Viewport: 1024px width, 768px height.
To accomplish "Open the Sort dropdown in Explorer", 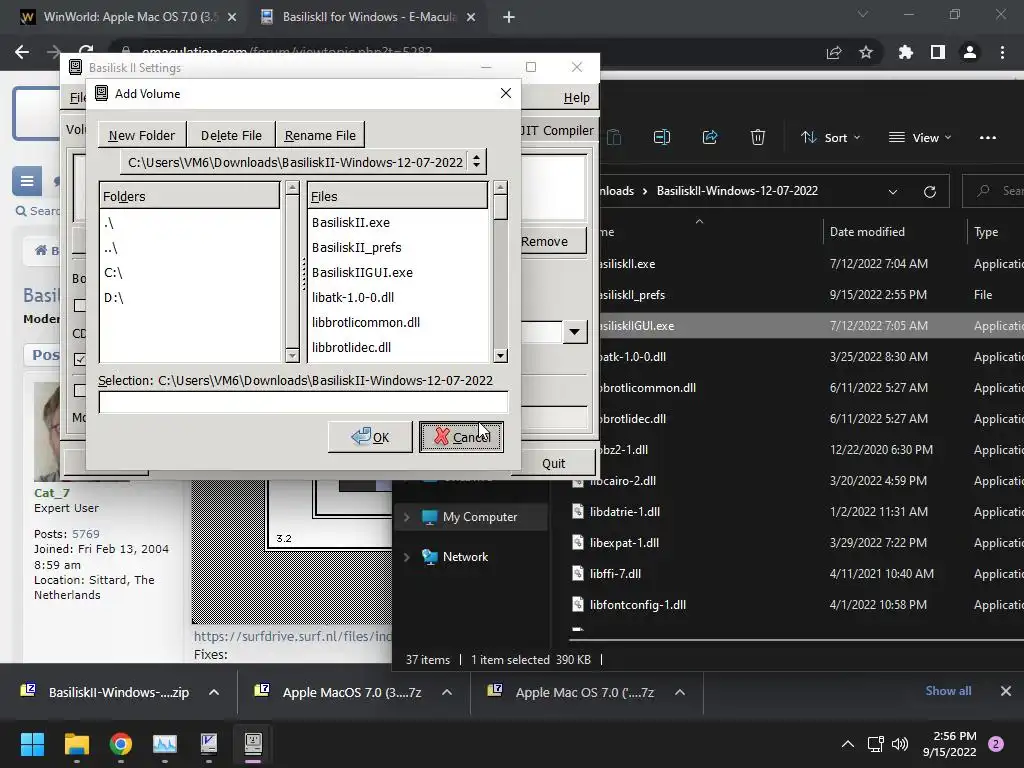I will tap(831, 137).
